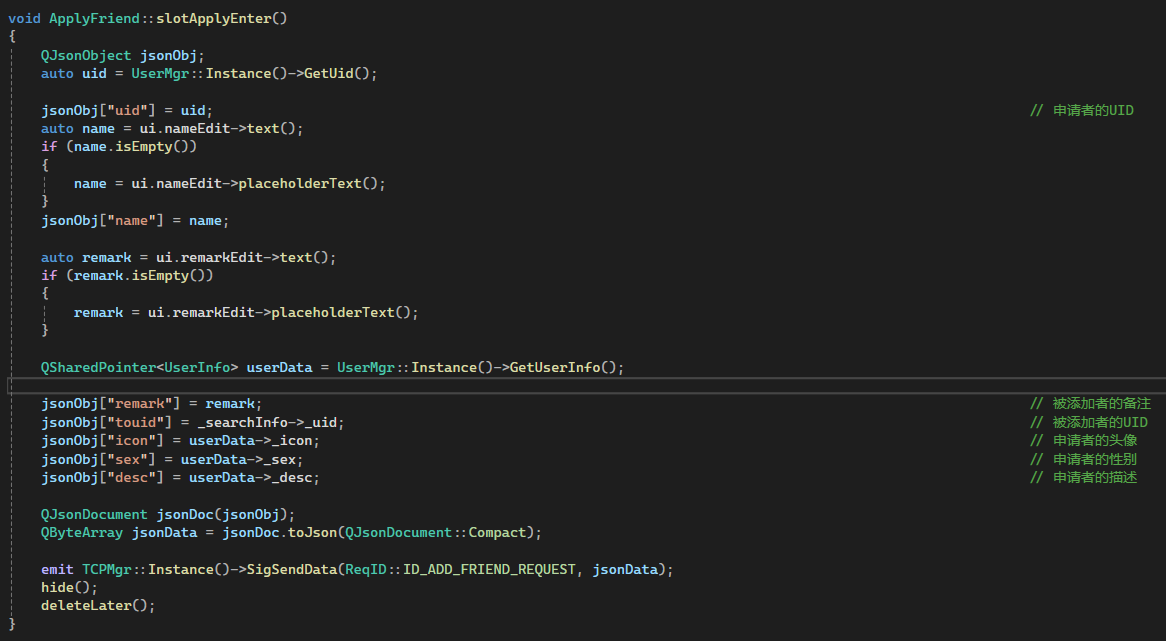1166x641 pixels.
Task: Click the 申请者的UID comment
Action: pyautogui.click(x=1081, y=110)
